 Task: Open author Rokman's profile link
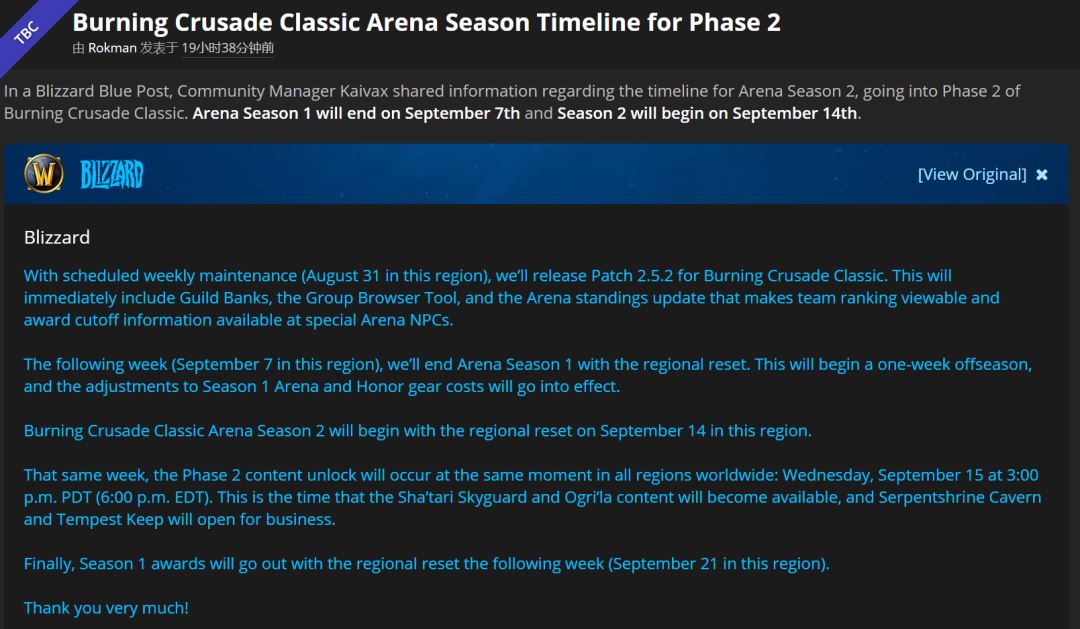tap(112, 48)
